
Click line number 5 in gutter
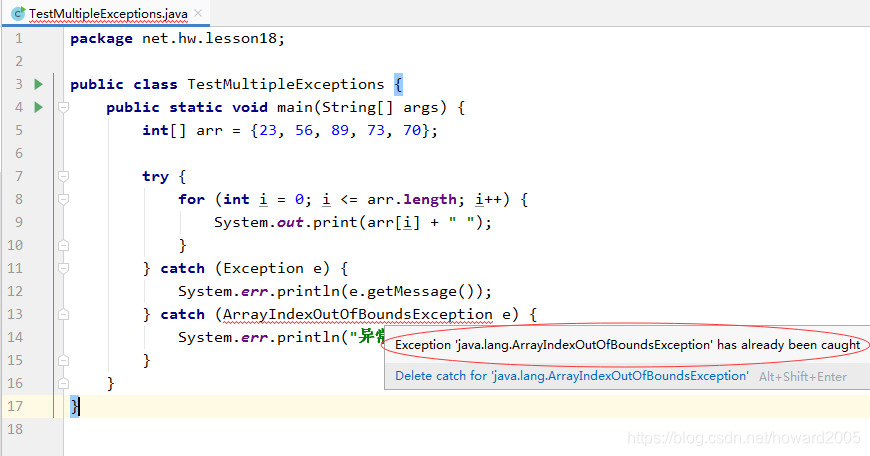click(19, 130)
